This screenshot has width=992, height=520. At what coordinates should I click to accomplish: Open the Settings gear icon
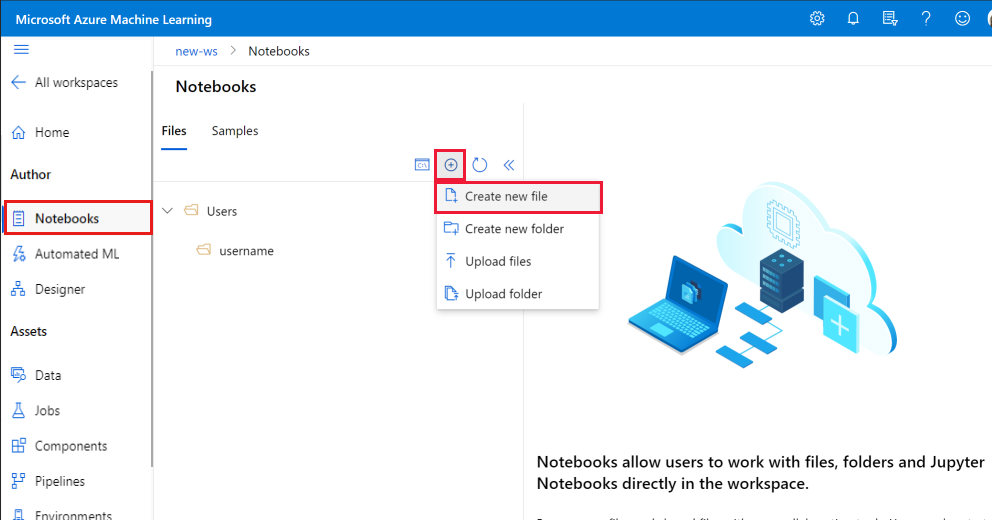[x=817, y=18]
